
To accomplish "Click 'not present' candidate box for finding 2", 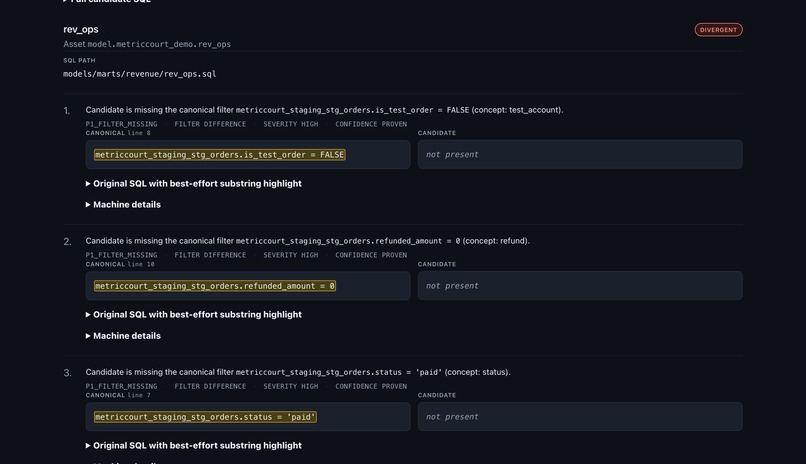I will (x=580, y=285).
